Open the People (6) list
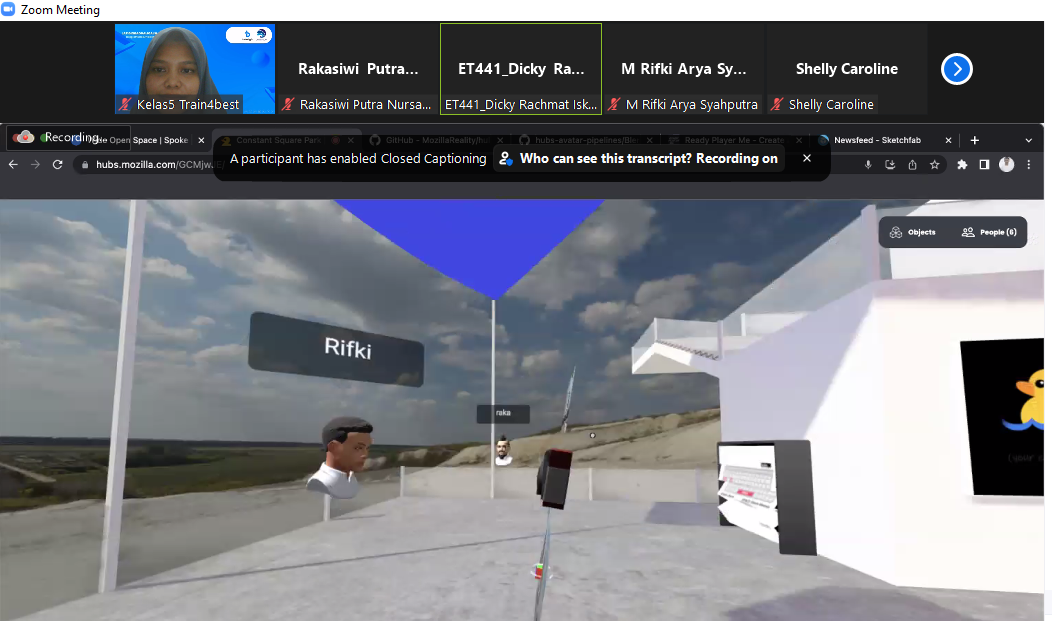 [988, 232]
